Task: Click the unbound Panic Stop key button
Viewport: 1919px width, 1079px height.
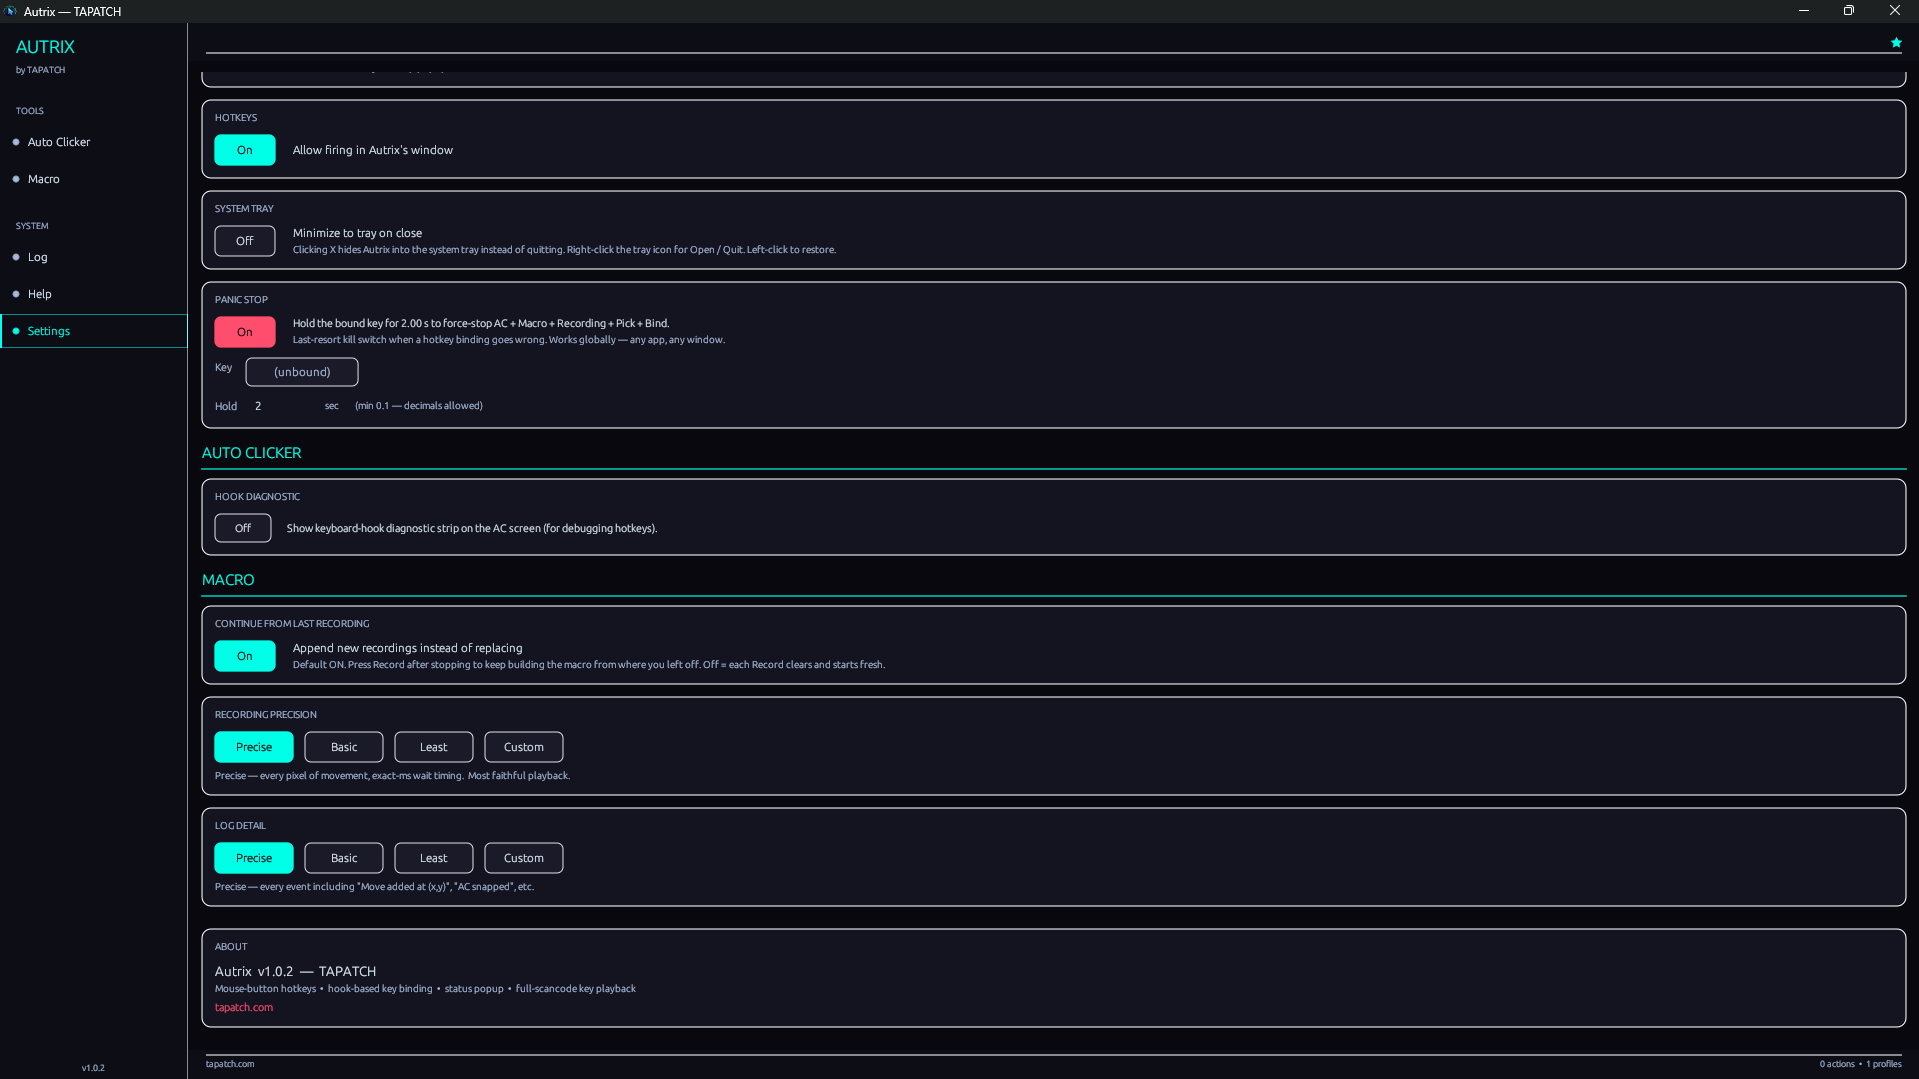Action: (302, 372)
